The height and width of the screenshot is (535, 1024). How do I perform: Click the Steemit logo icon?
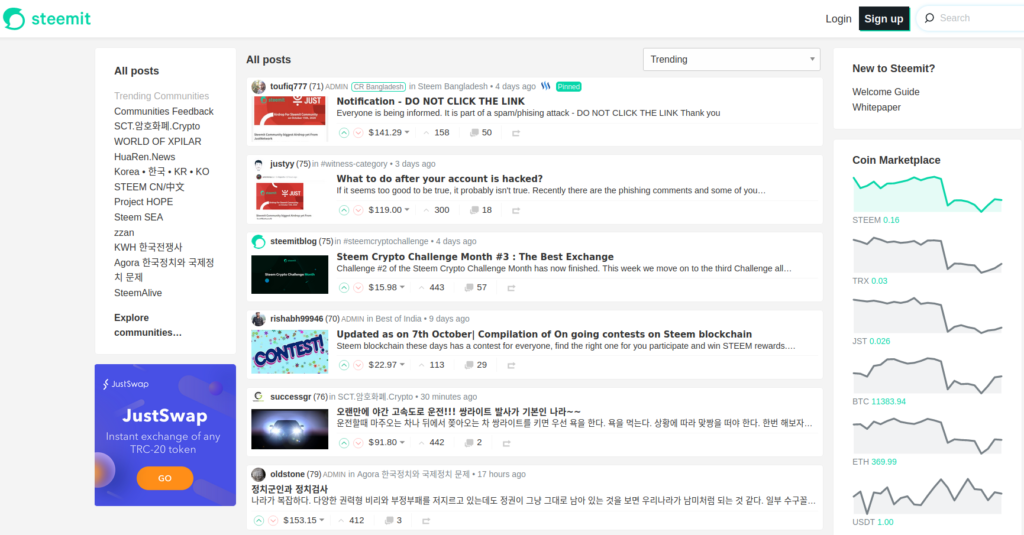click(14, 18)
